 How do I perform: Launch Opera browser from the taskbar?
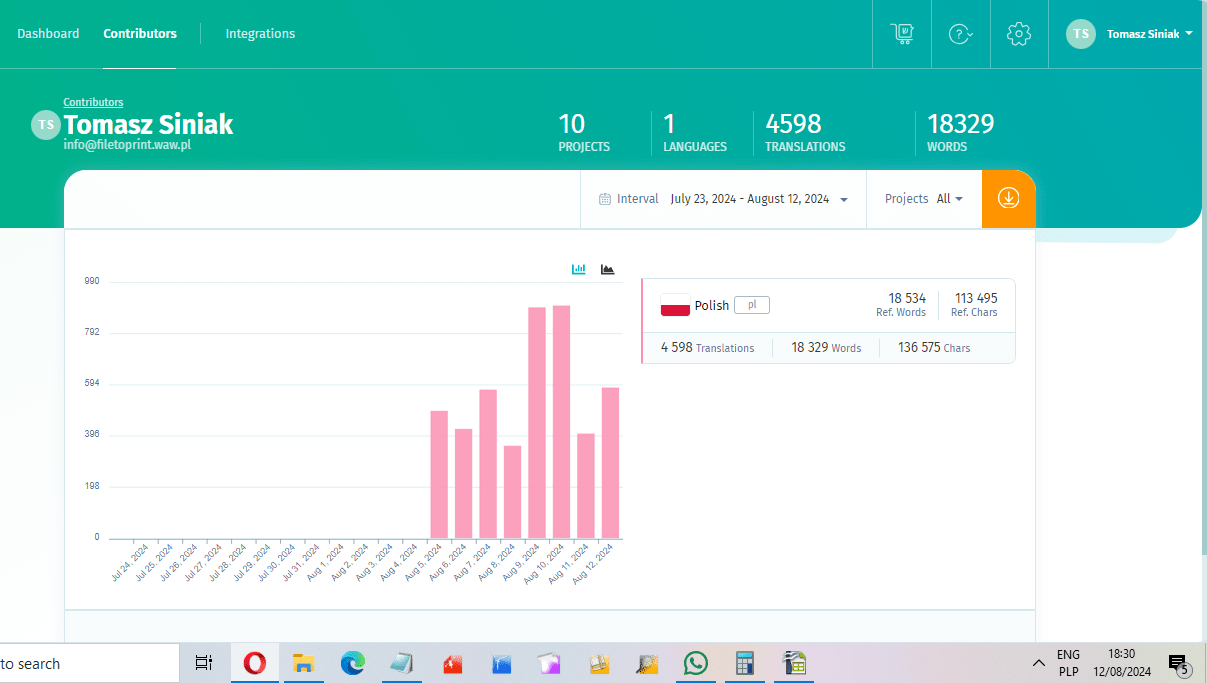[255, 663]
